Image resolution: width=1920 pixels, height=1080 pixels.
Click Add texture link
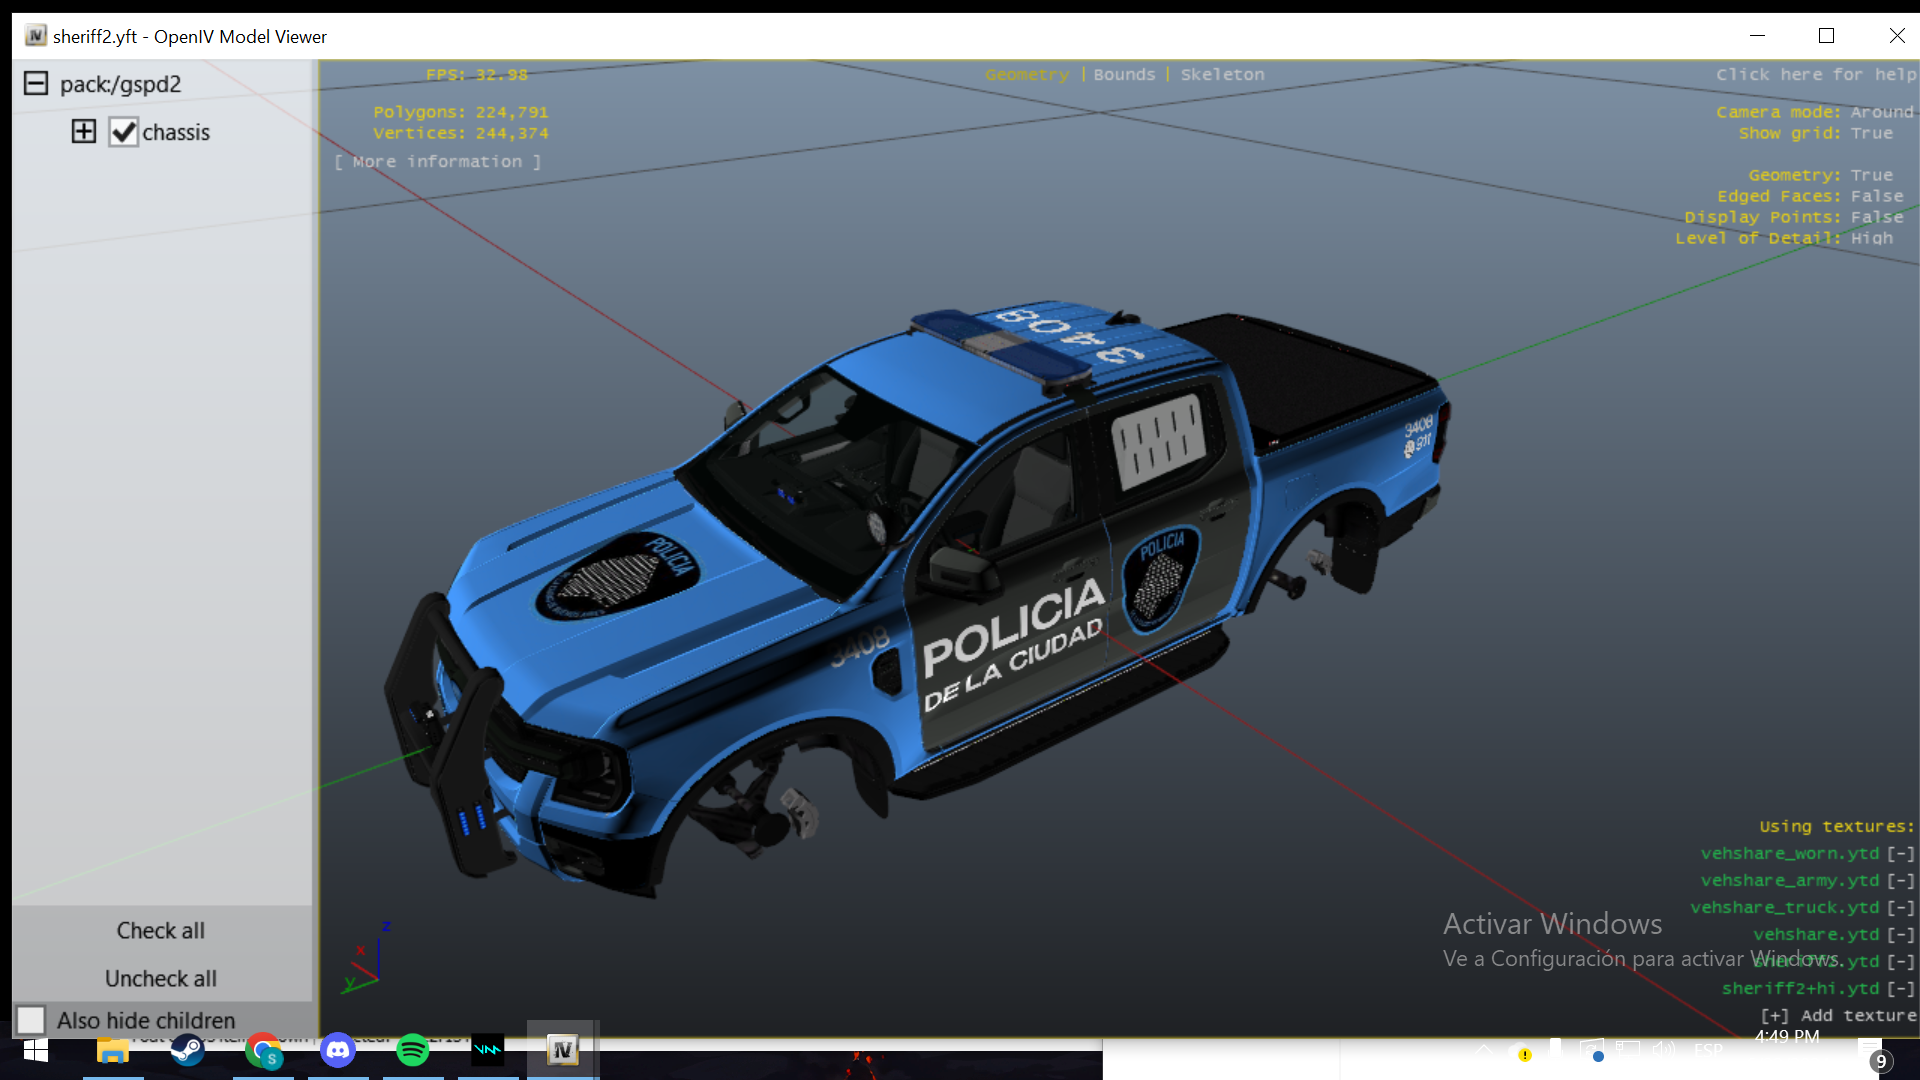(1838, 1015)
